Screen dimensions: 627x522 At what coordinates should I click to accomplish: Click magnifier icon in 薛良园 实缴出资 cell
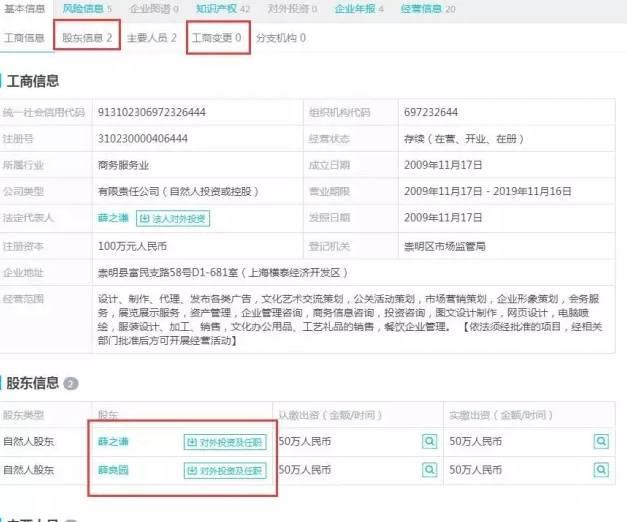[x=601, y=469]
